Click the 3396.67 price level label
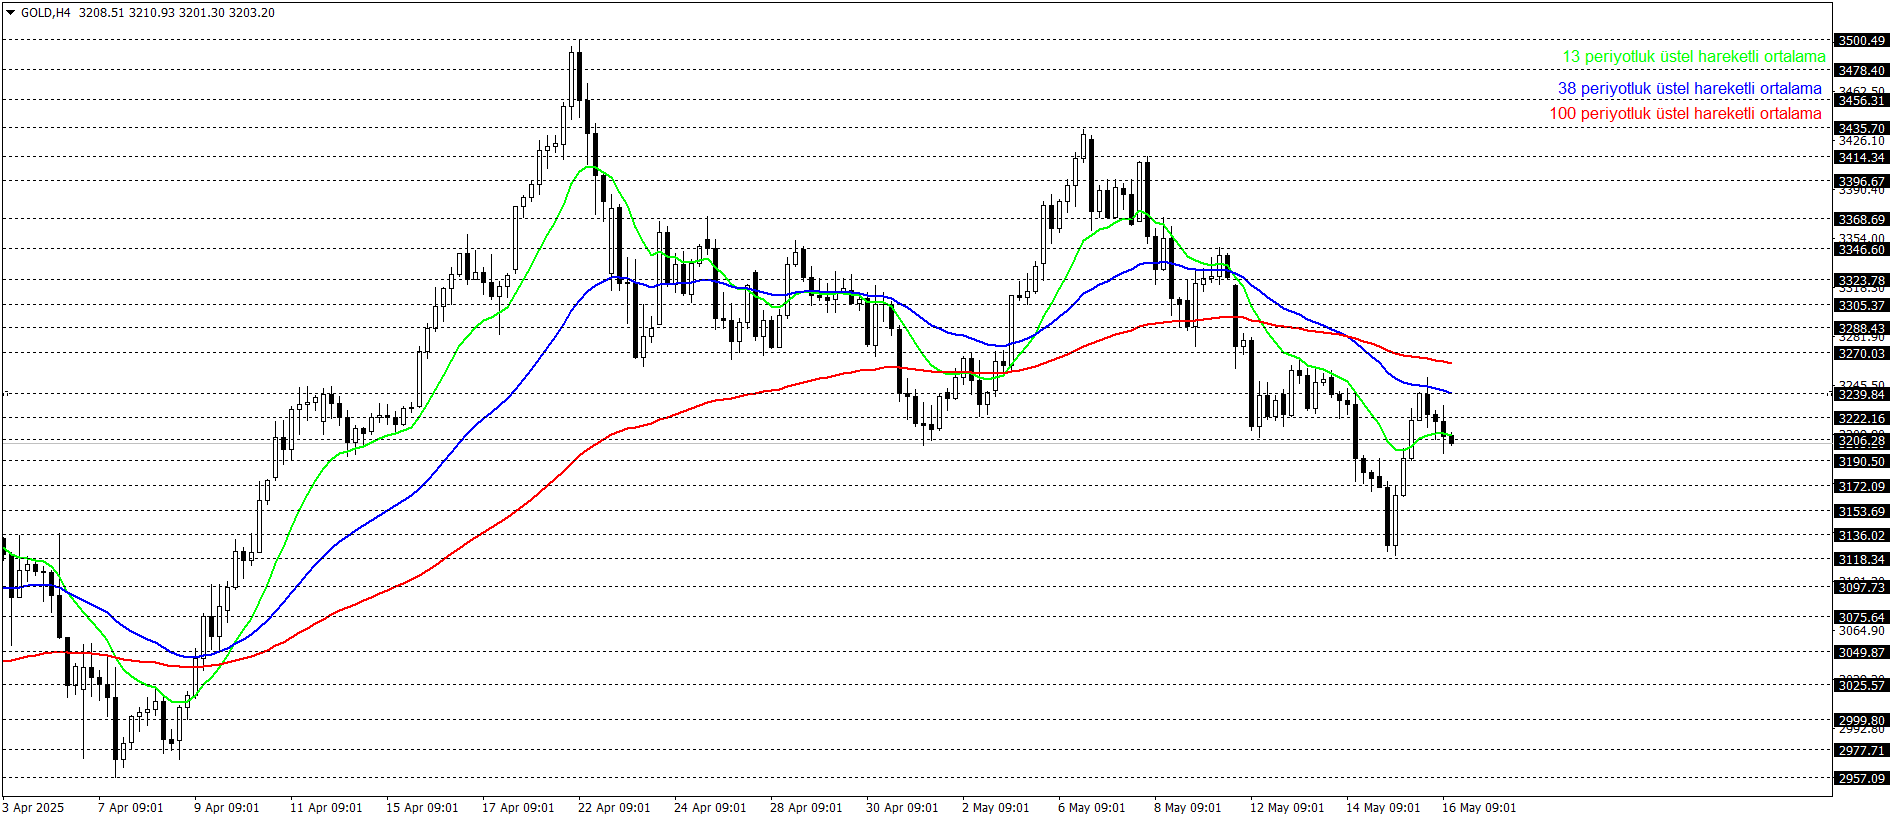1896x820 pixels. [1862, 182]
